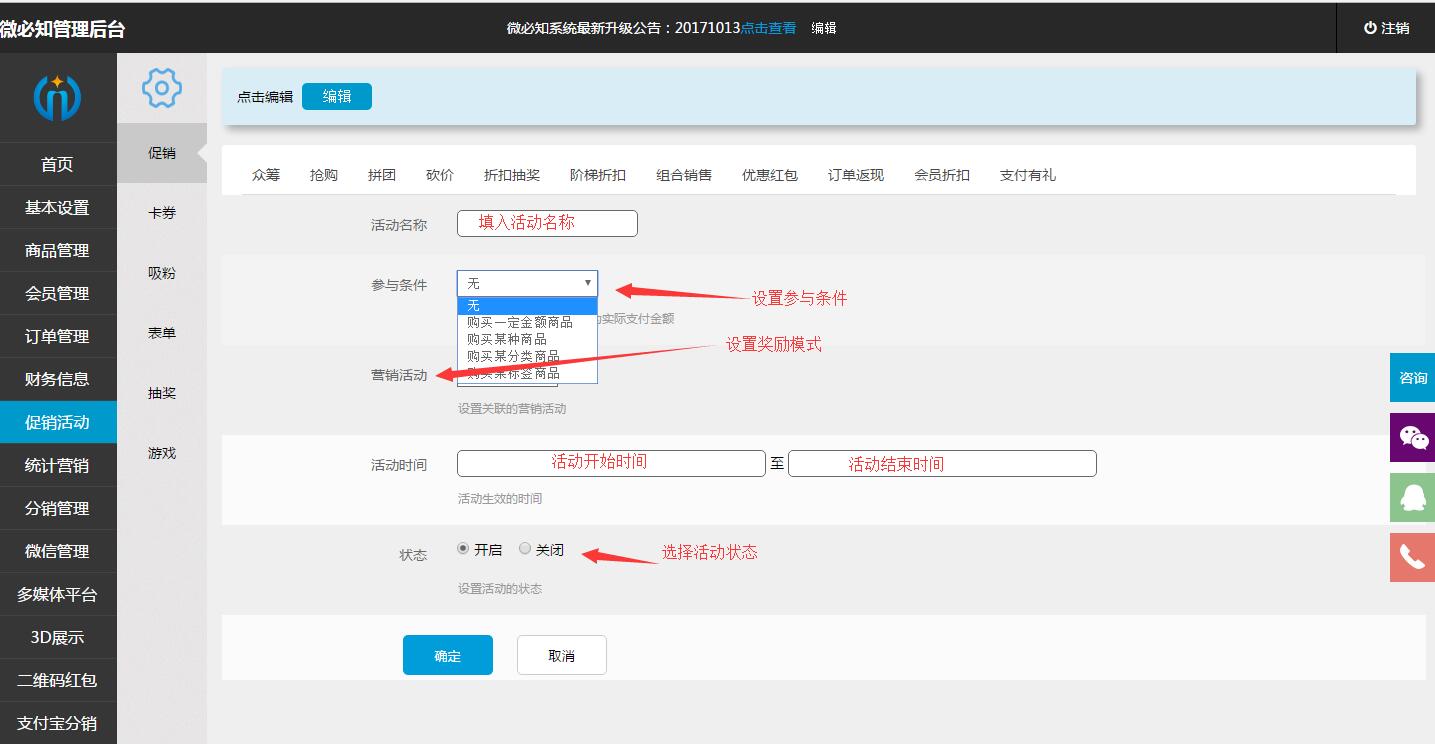Open the WeChat floating icon
This screenshot has width=1435, height=744.
click(1412, 437)
